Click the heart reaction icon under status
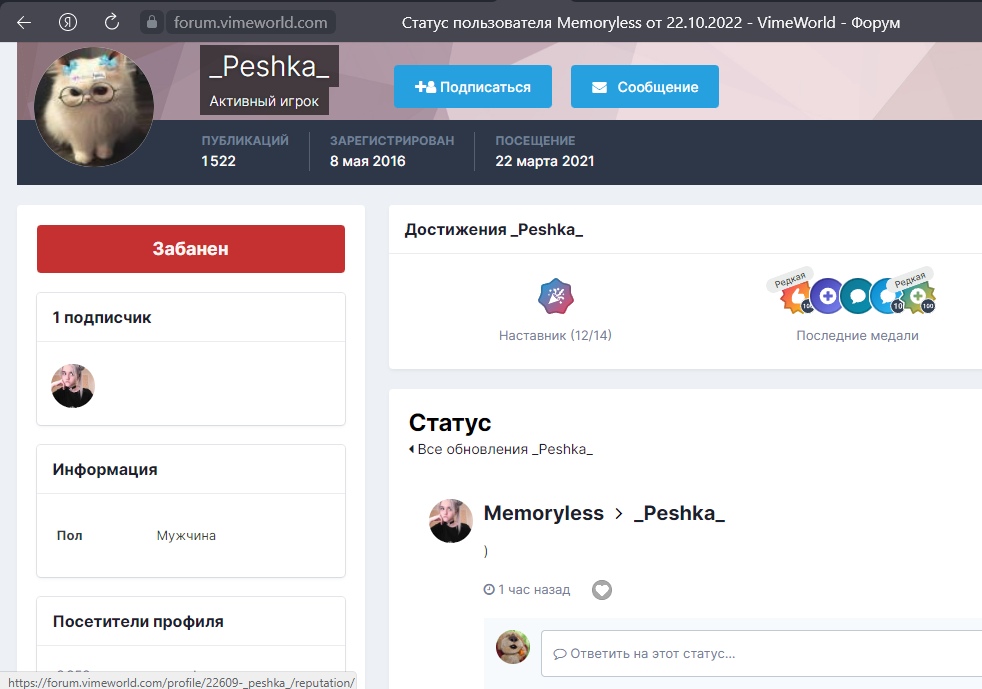This screenshot has width=982, height=689. pyautogui.click(x=601, y=590)
